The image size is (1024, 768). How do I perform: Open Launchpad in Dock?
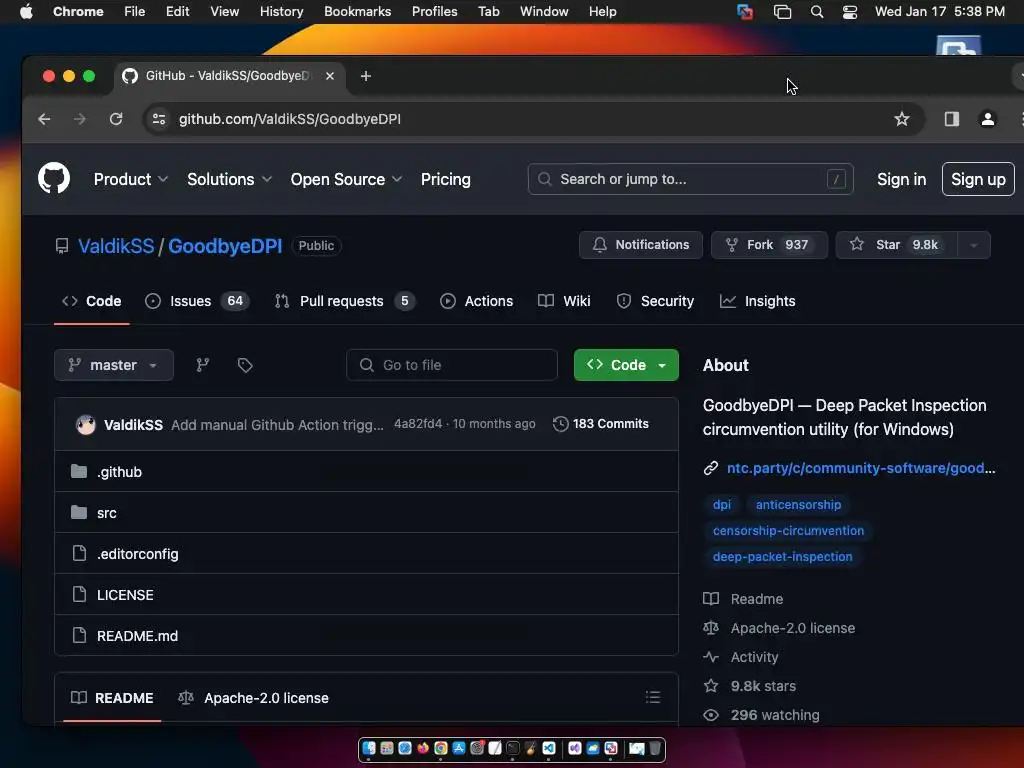click(387, 748)
